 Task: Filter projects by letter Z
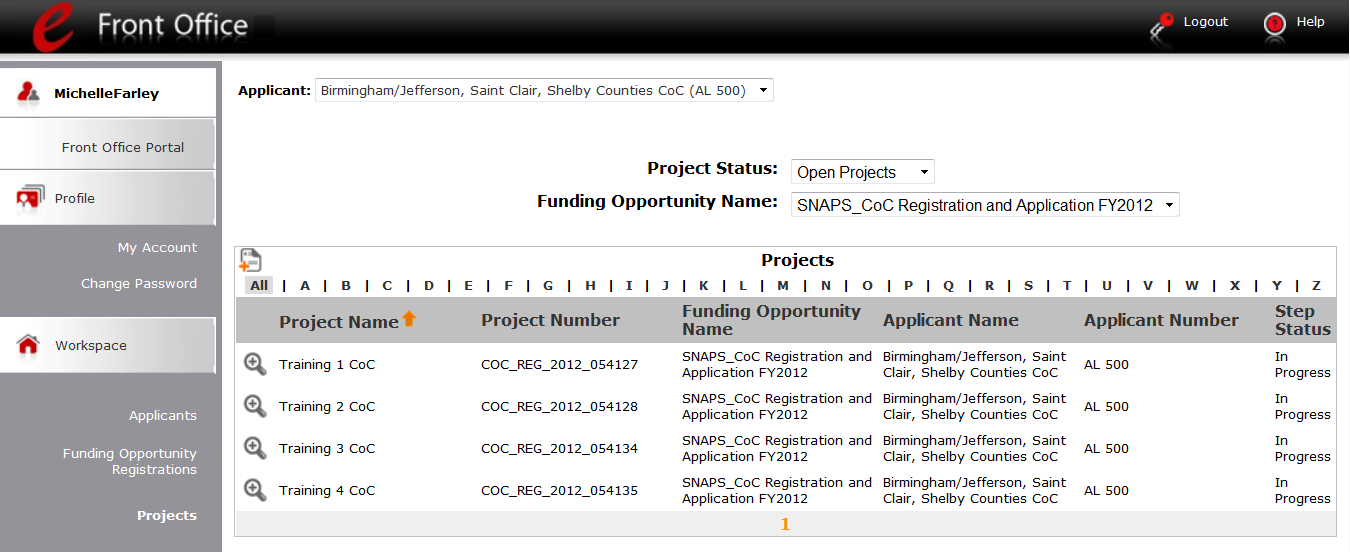1316,285
